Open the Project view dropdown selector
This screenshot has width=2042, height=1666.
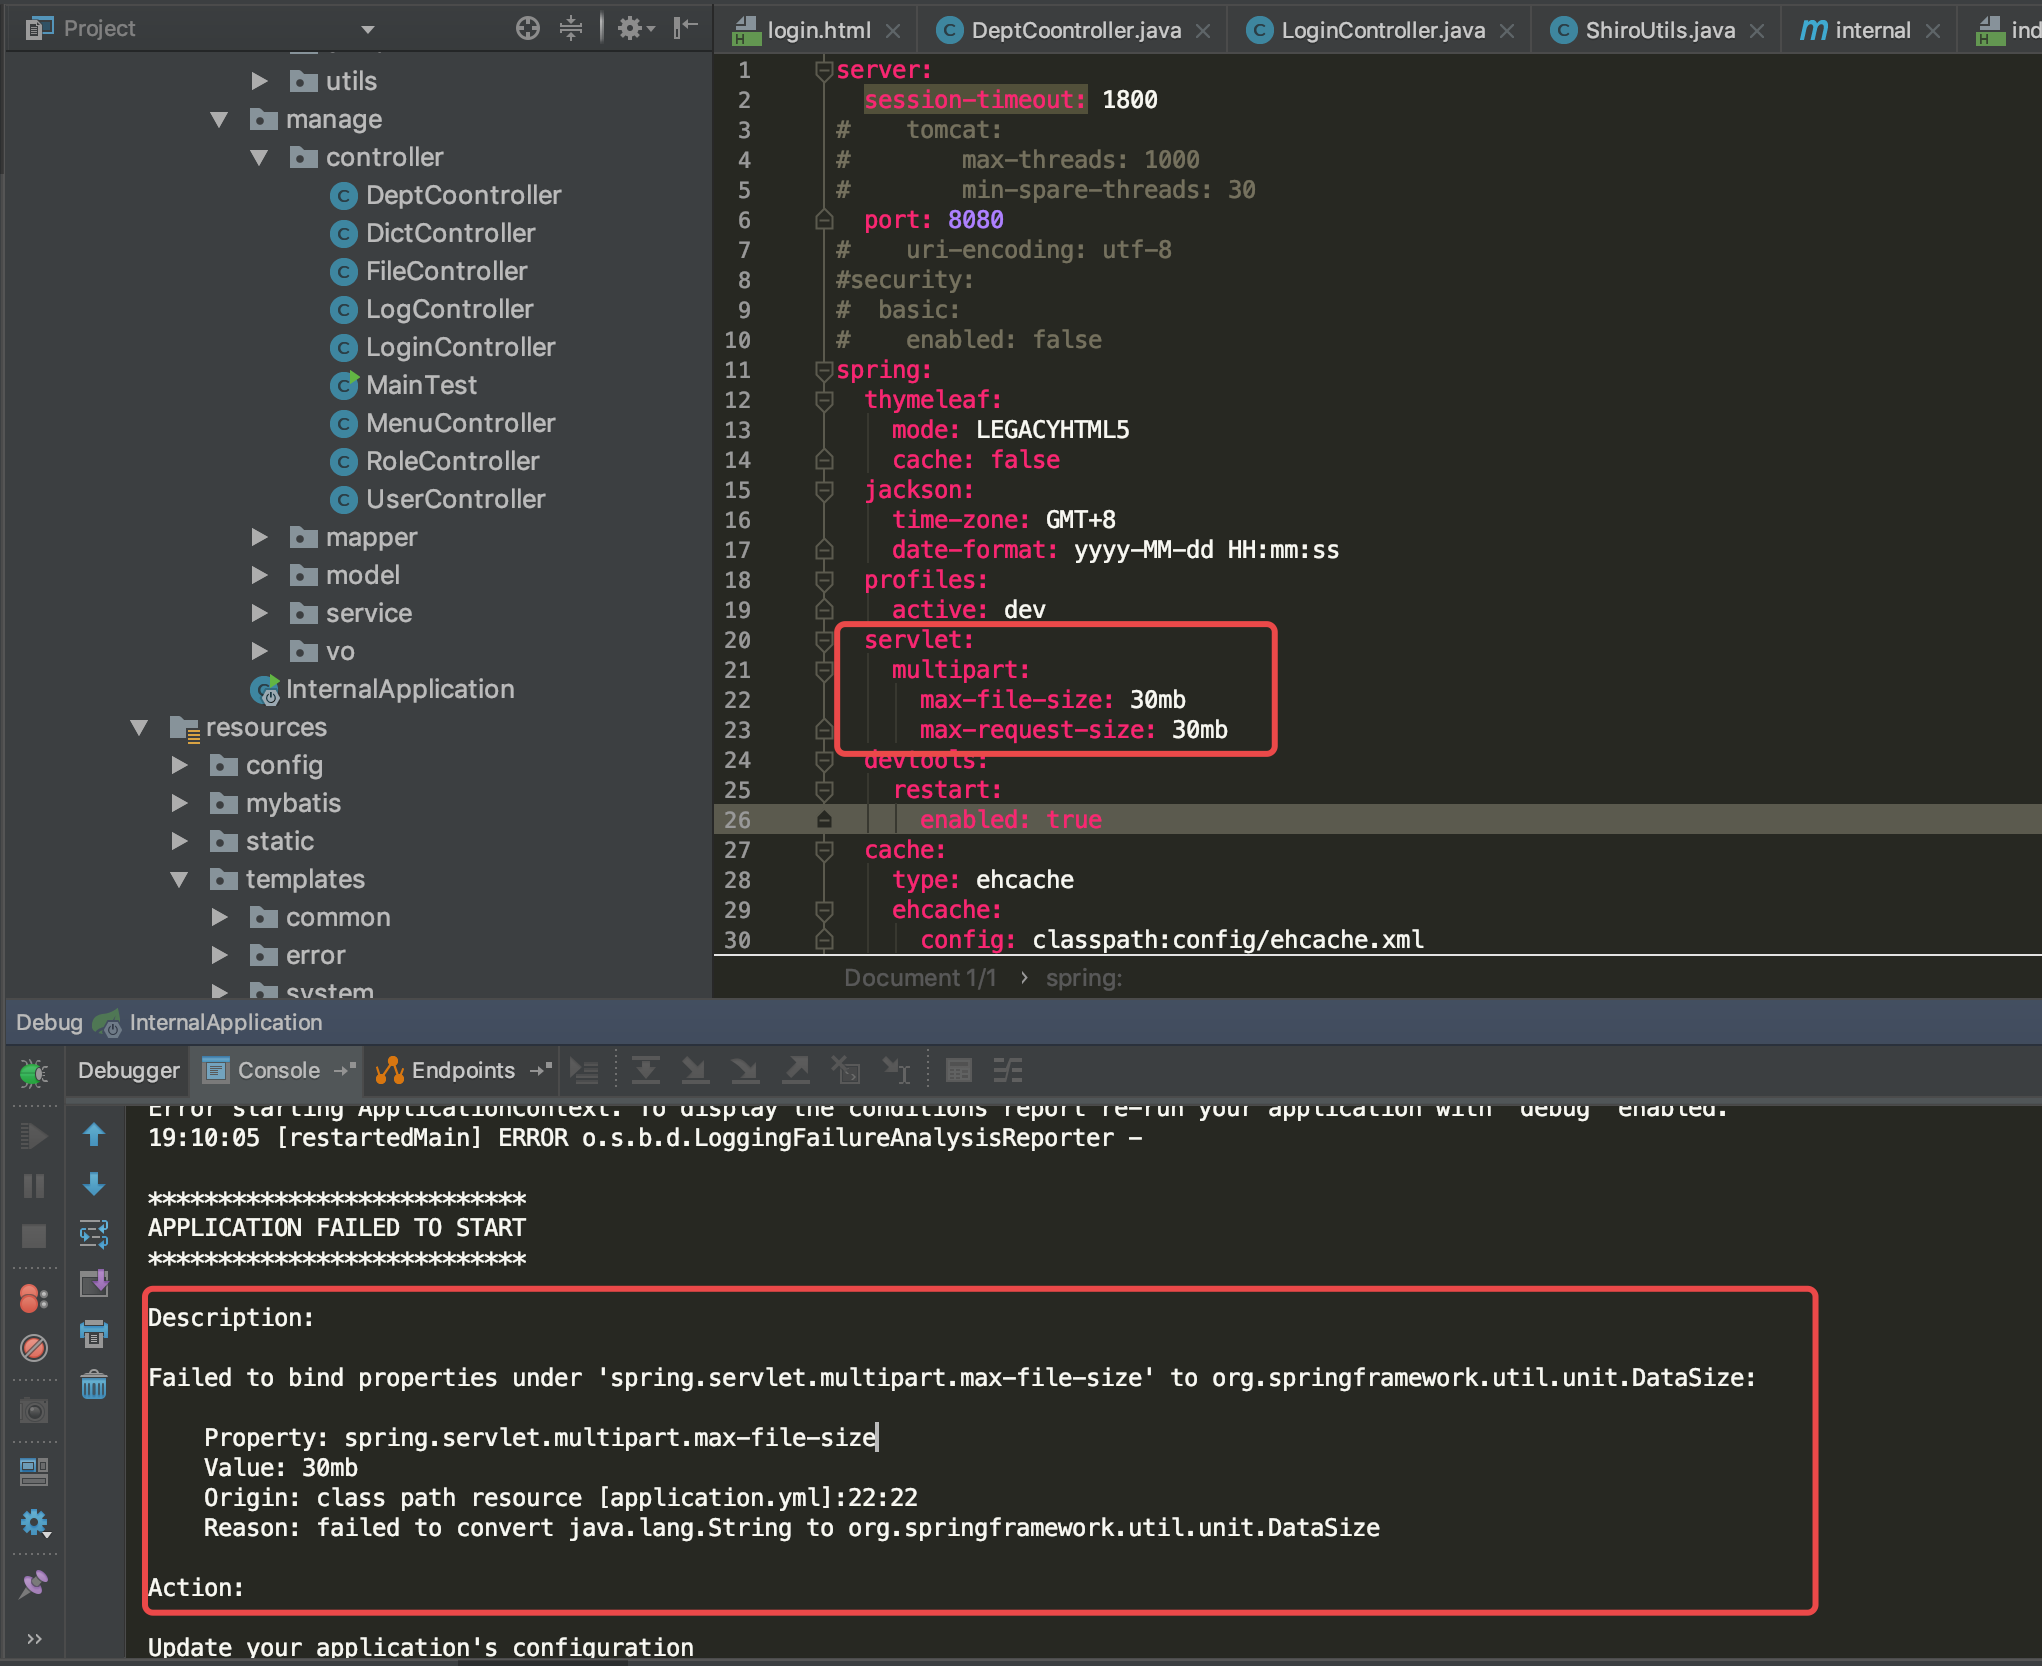368,27
